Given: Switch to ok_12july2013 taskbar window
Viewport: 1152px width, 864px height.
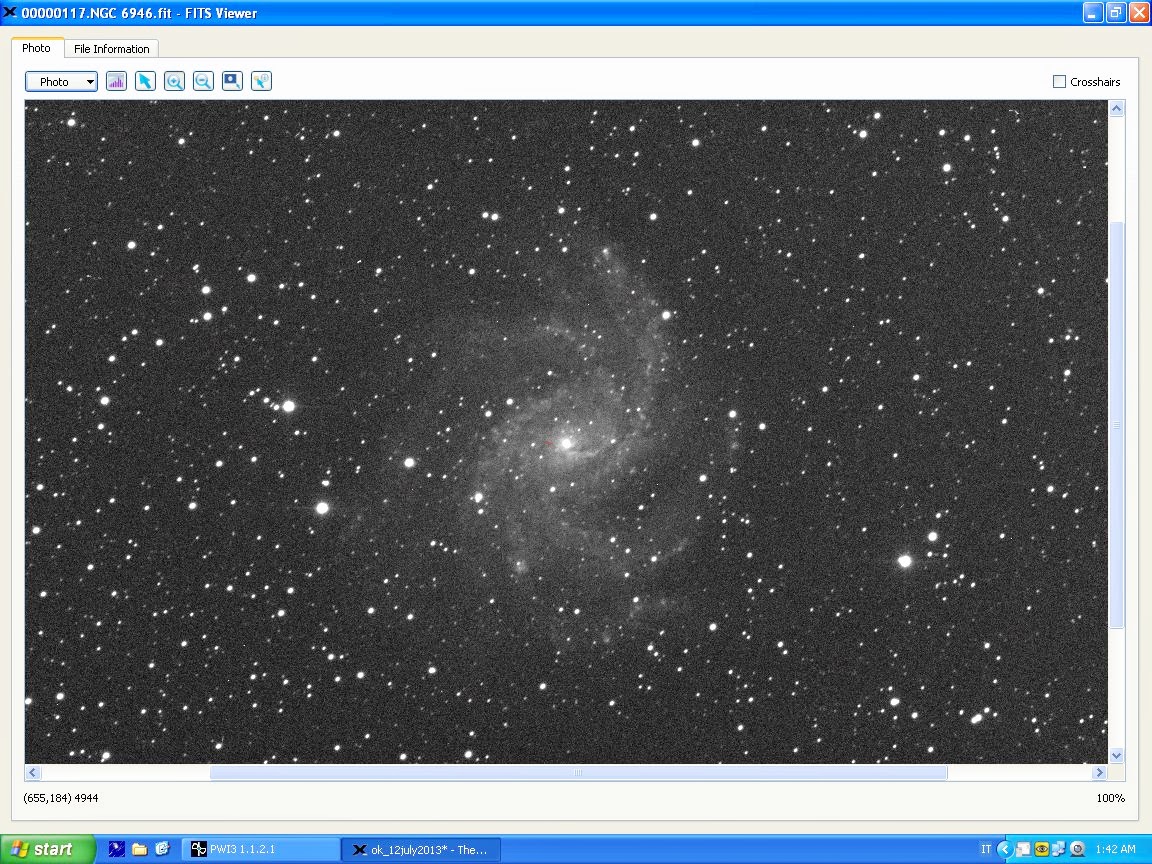Looking at the screenshot, I should click(420, 850).
